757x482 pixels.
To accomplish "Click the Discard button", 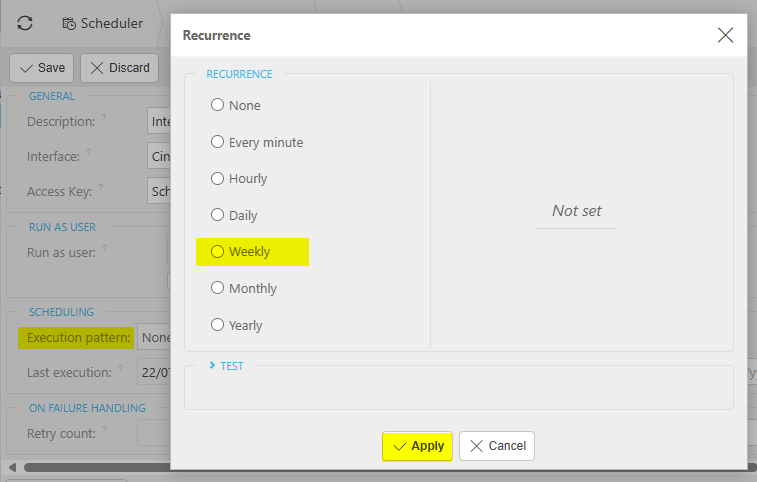I will [x=120, y=68].
